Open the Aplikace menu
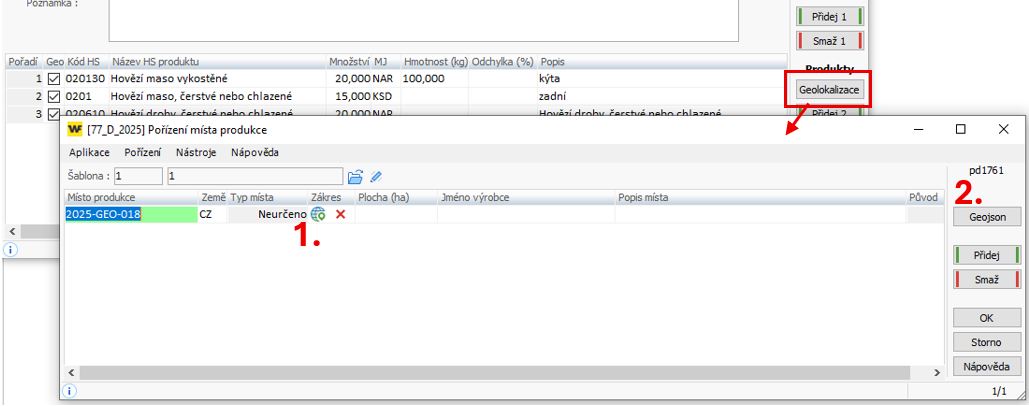 [x=90, y=152]
